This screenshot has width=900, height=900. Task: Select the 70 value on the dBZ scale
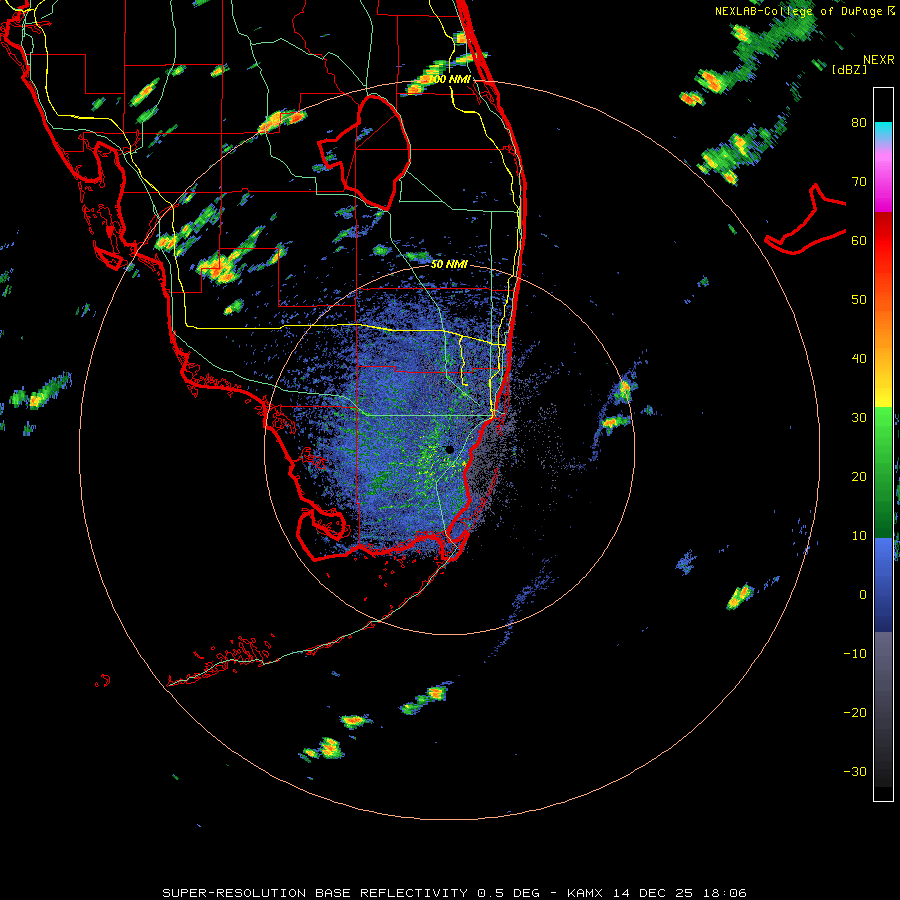coord(859,181)
